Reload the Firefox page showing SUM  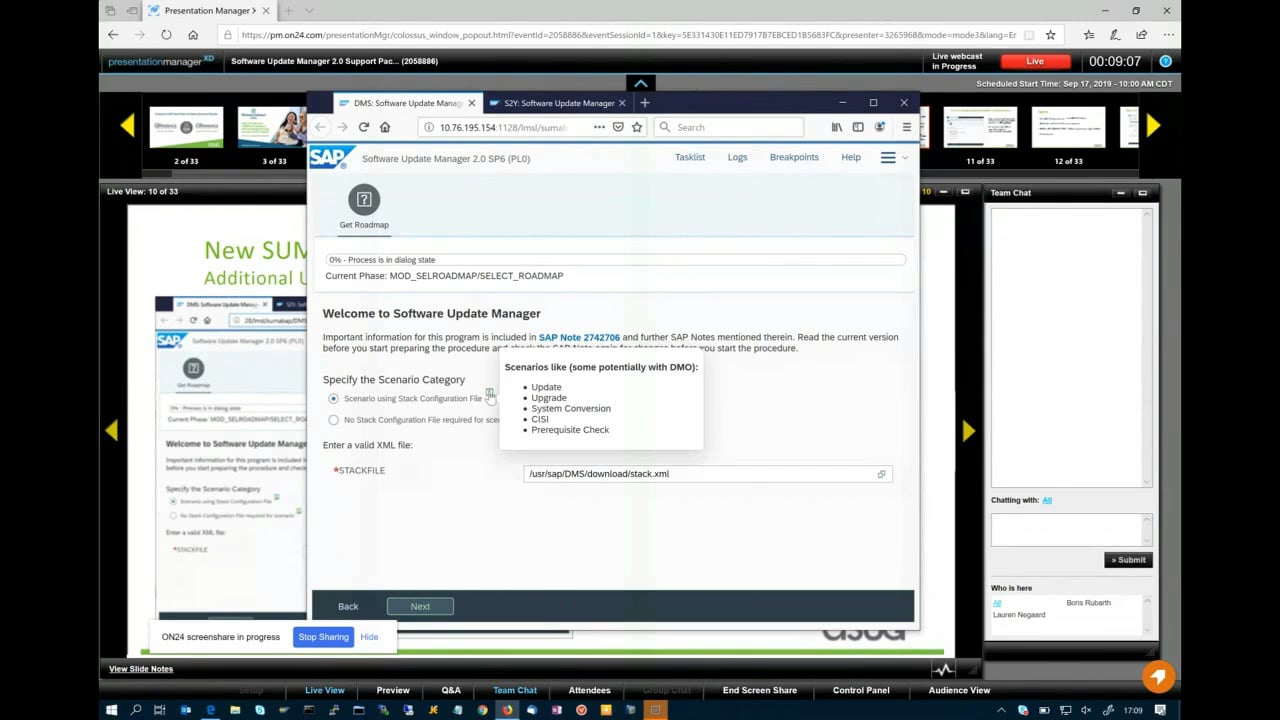(364, 127)
